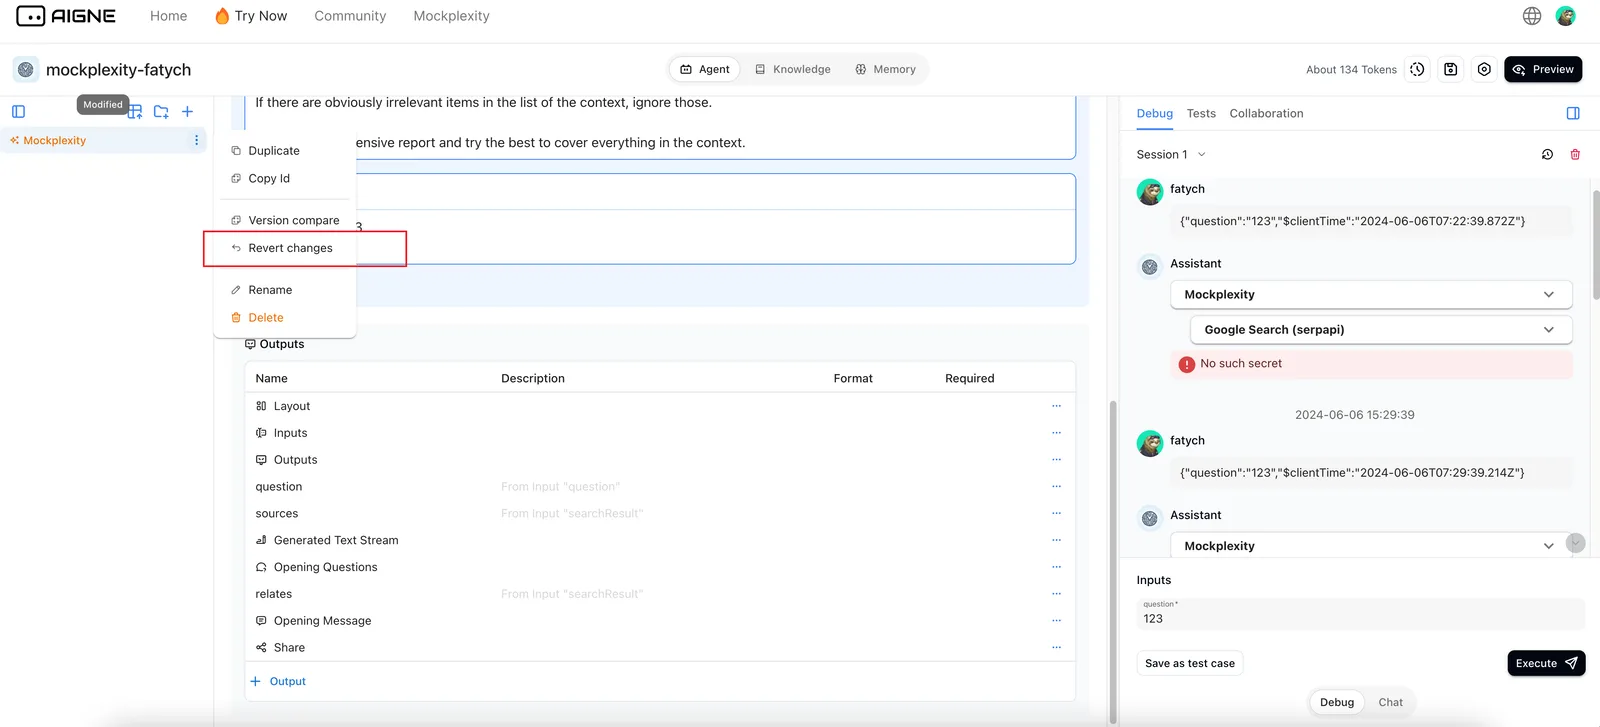Viewport: 1600px width, 727px height.
Task: Open more options for Inputs output row
Action: pyautogui.click(x=1056, y=433)
